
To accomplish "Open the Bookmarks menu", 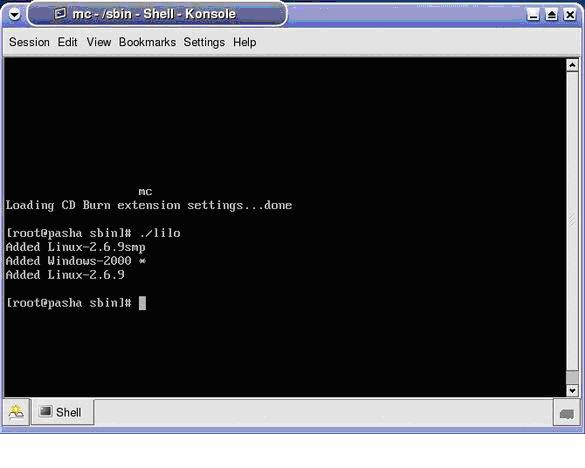I will 147,42.
